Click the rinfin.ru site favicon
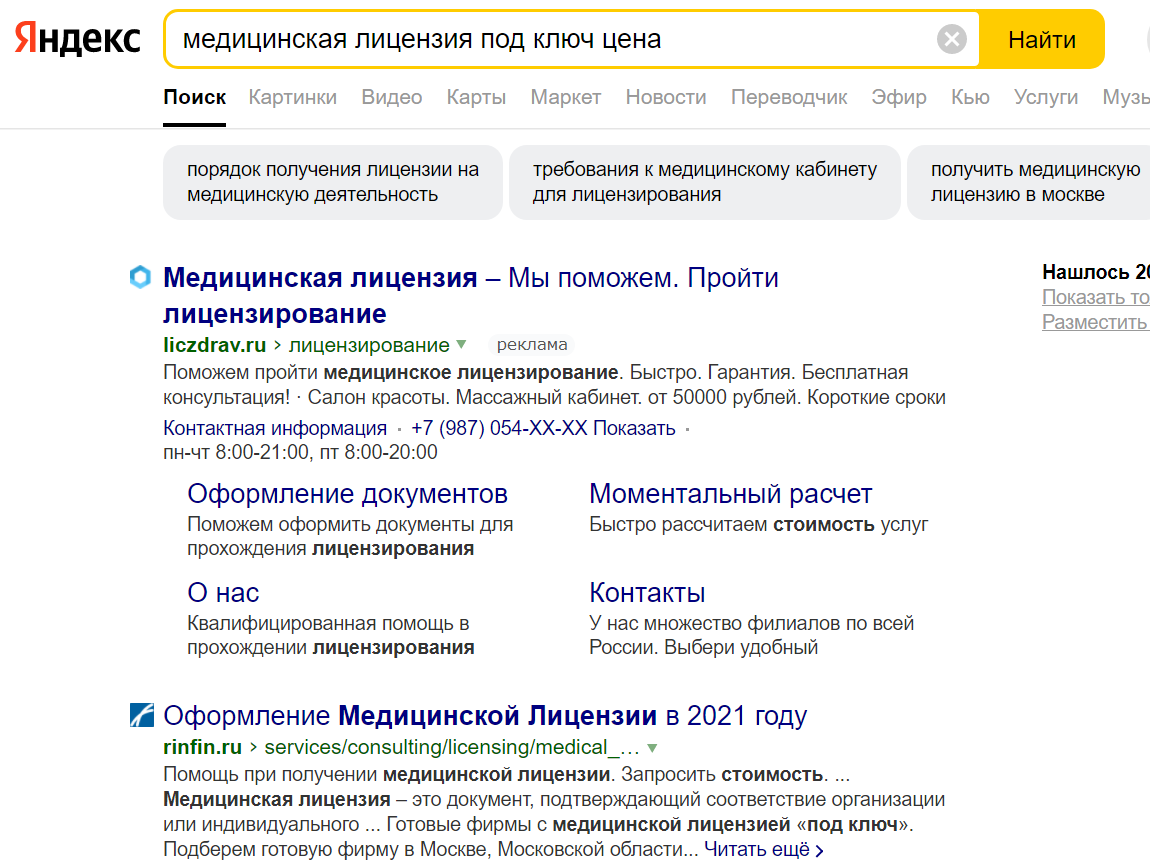This screenshot has width=1150, height=862. [140, 715]
